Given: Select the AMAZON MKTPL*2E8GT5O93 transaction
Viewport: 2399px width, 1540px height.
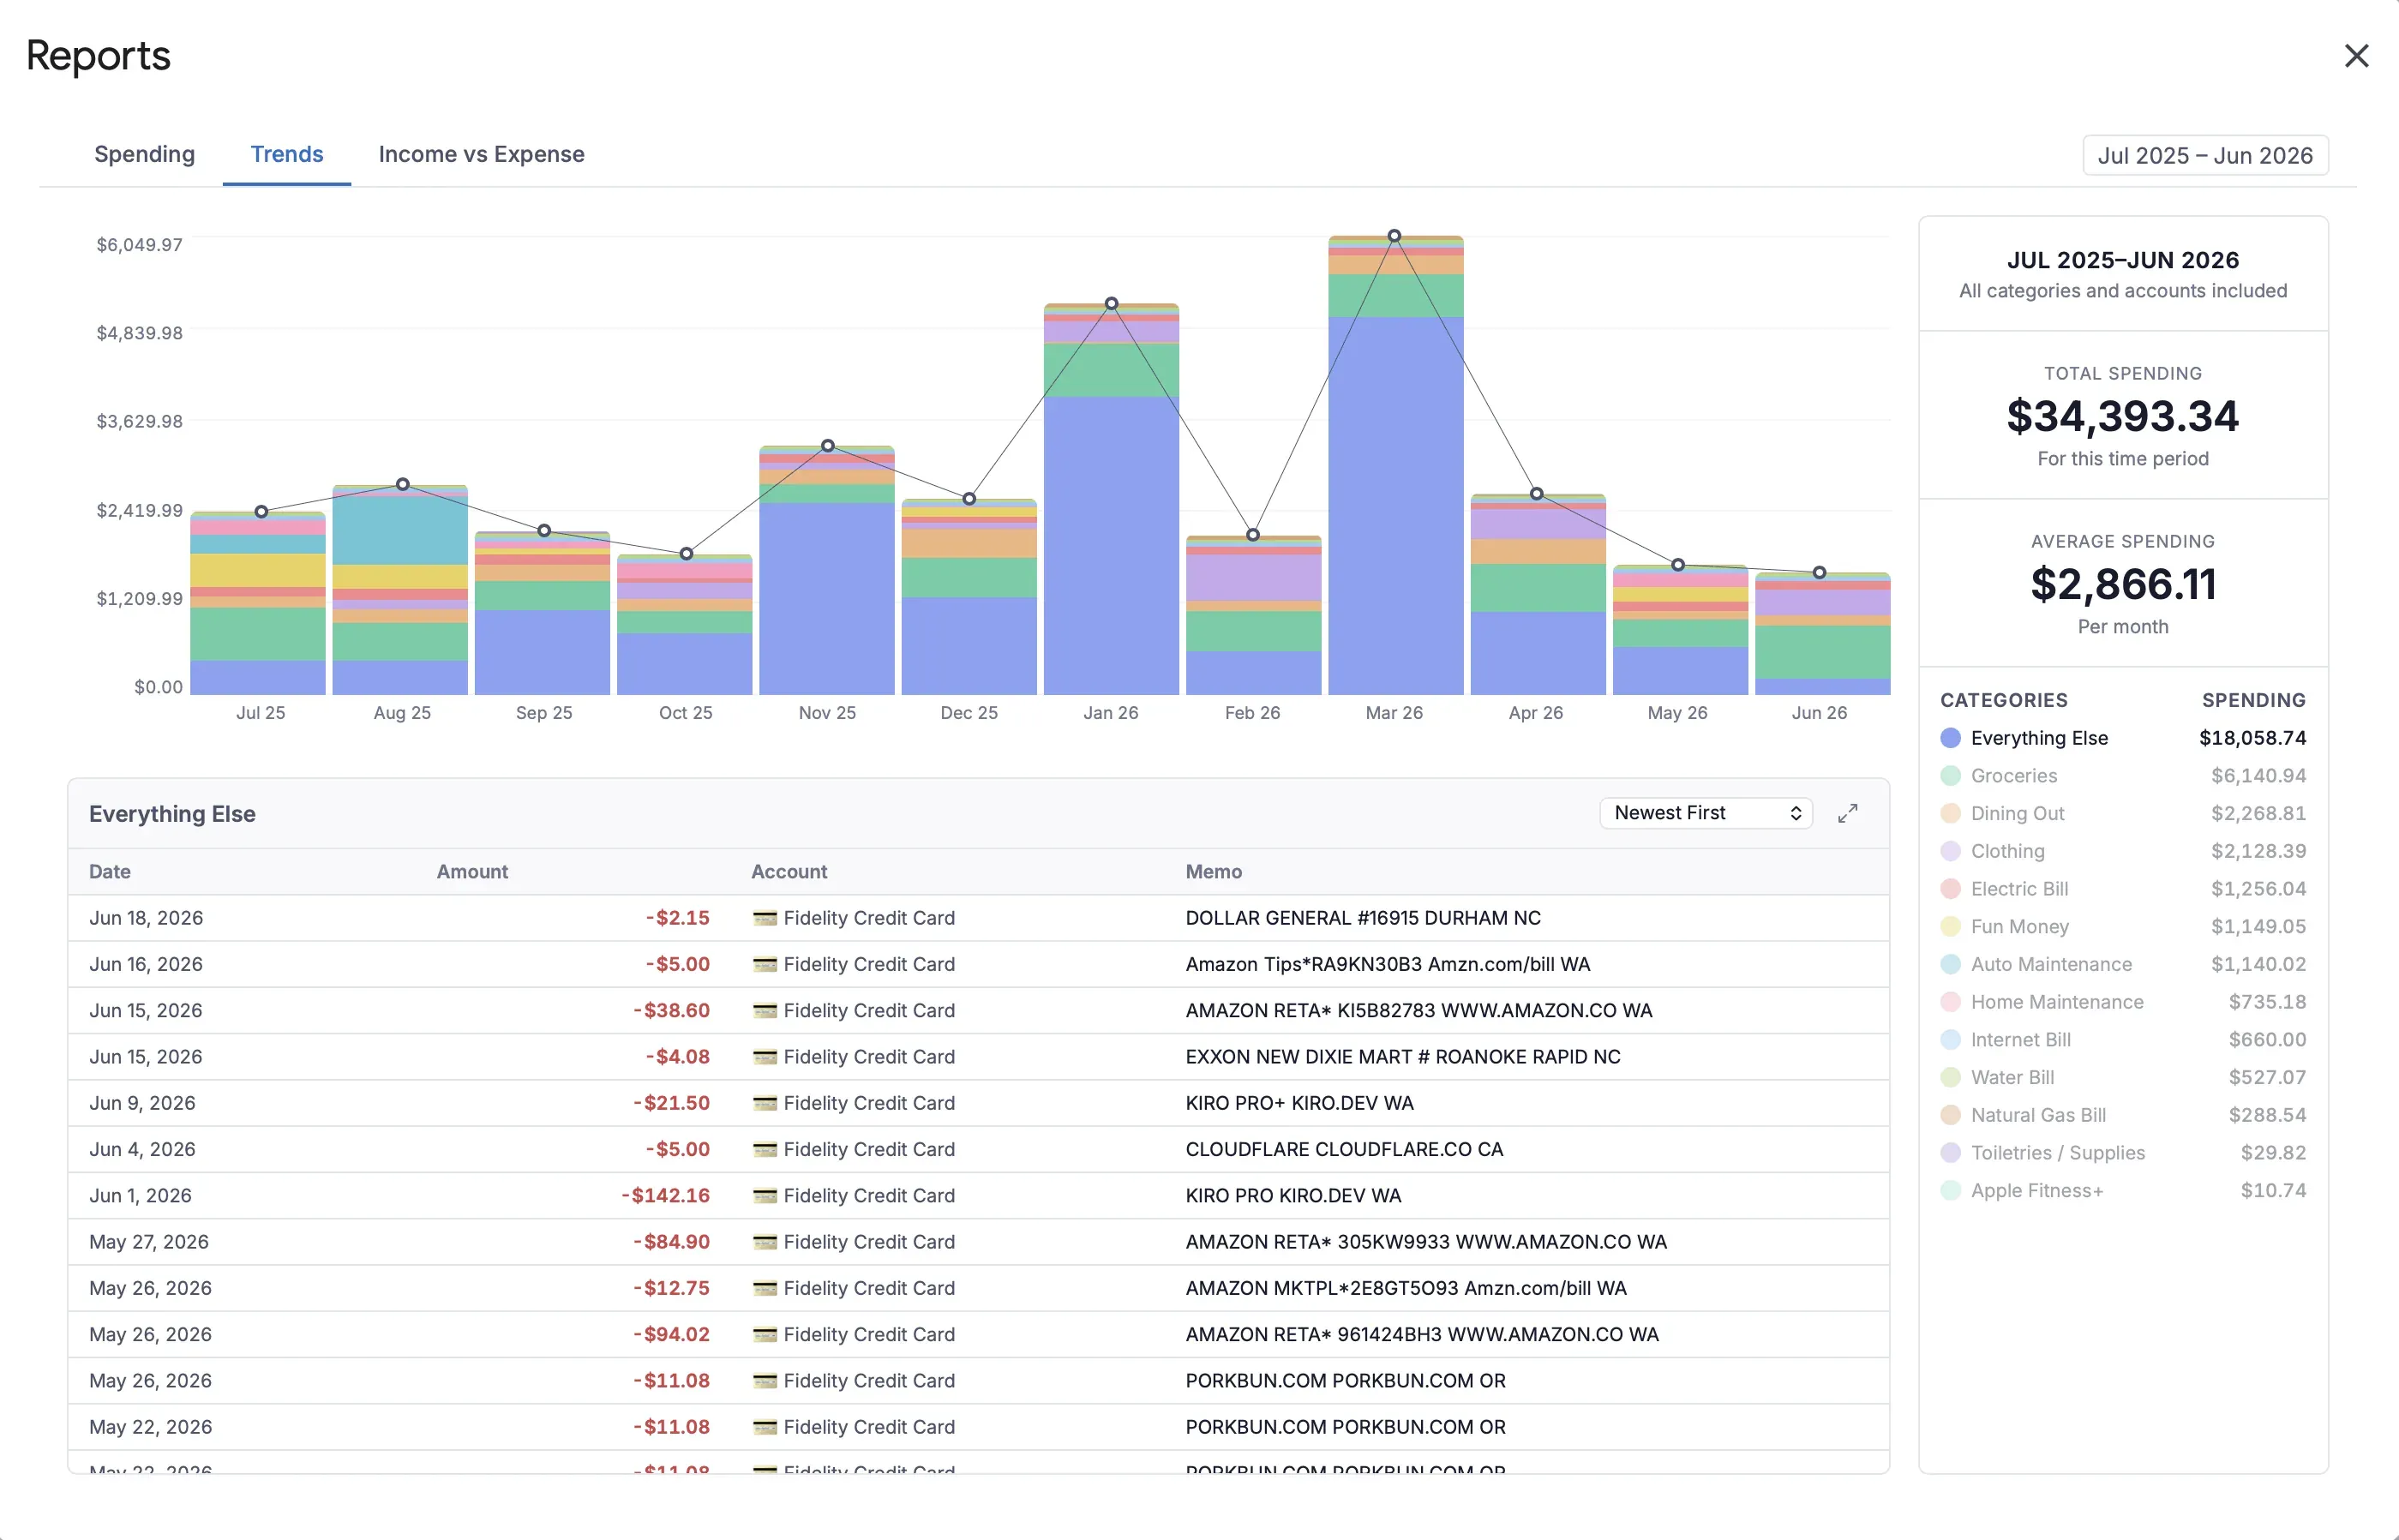Looking at the screenshot, I should [x=978, y=1288].
